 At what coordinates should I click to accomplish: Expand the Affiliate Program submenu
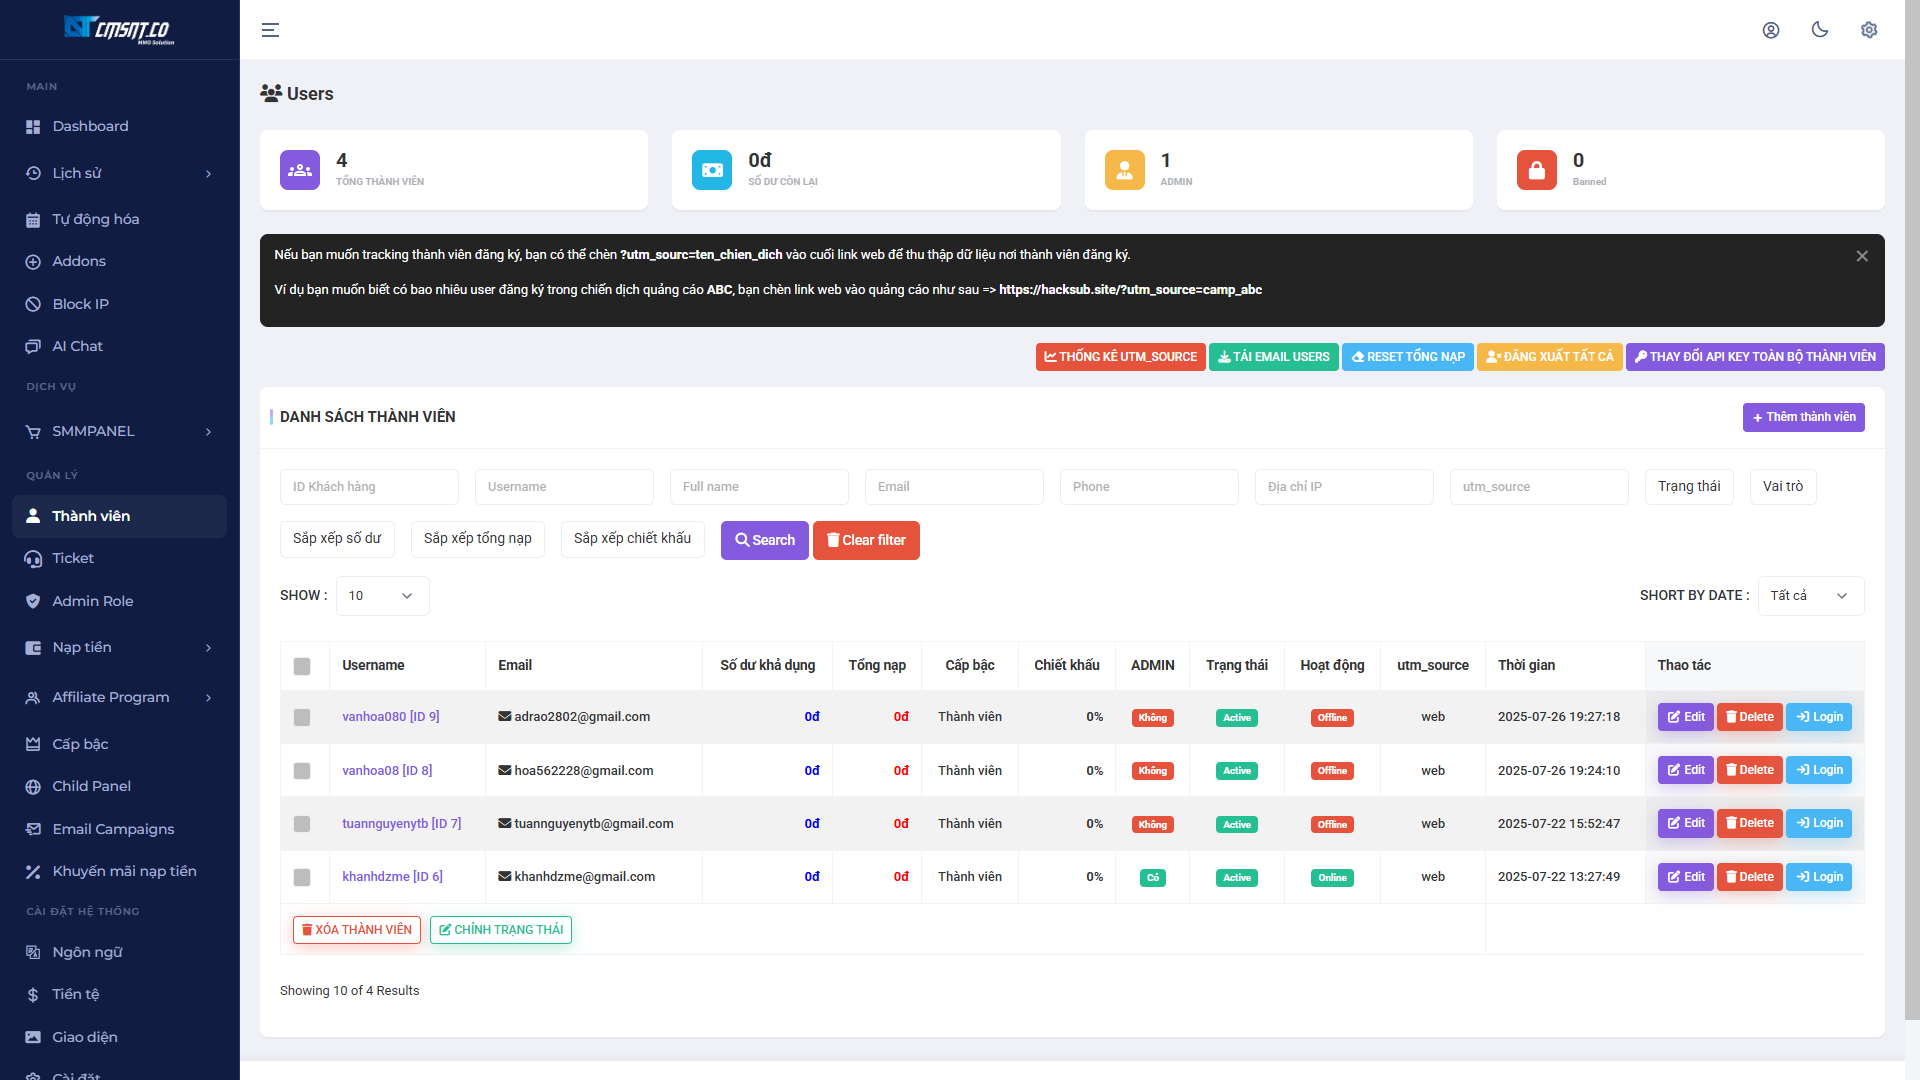point(120,697)
